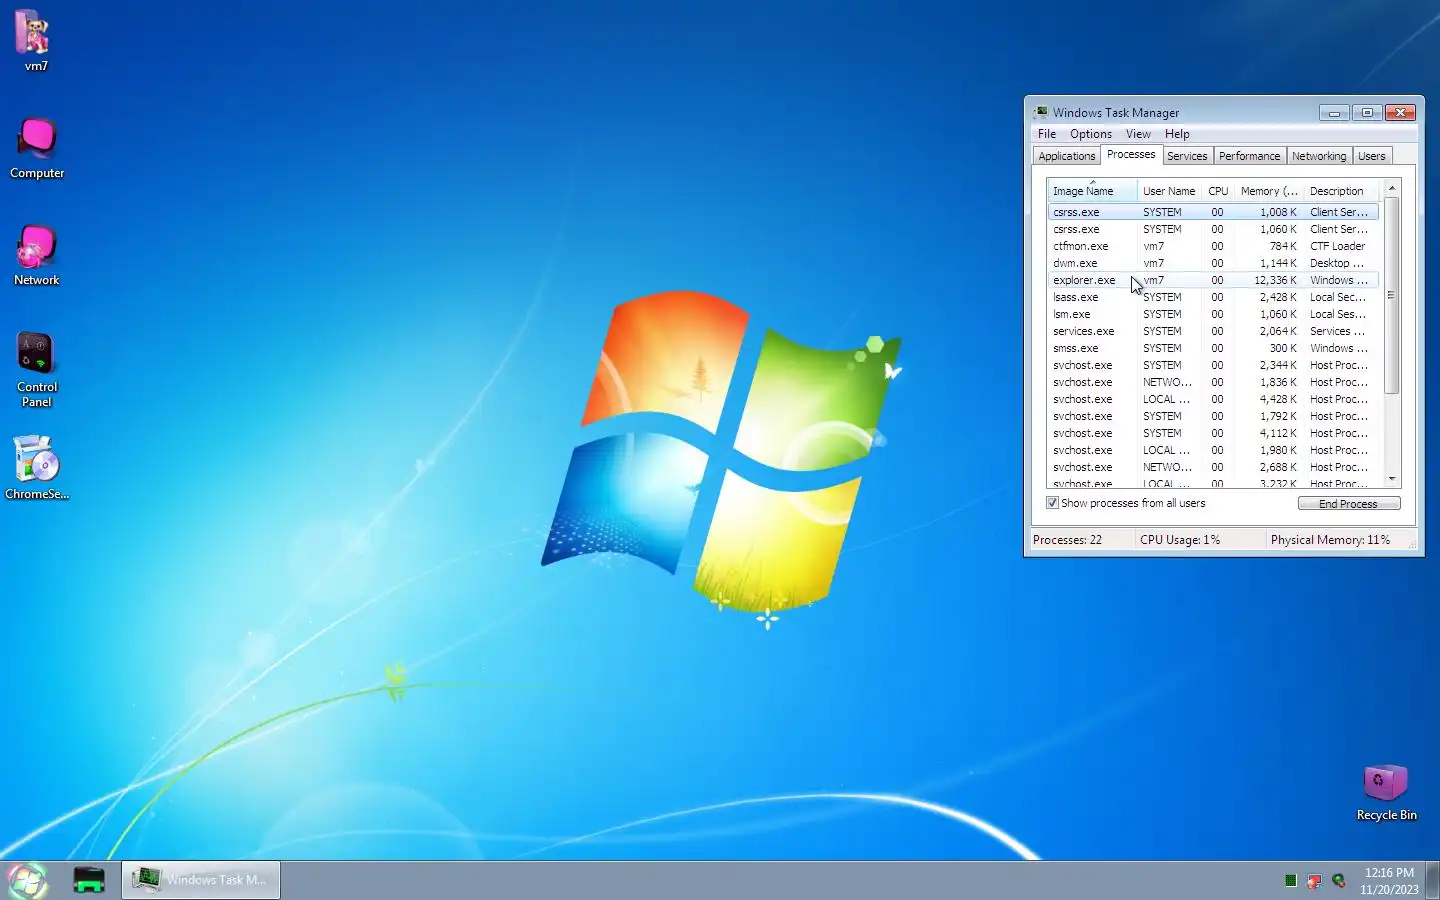Select the svchost.exe row using 4,112 K

click(1213, 433)
